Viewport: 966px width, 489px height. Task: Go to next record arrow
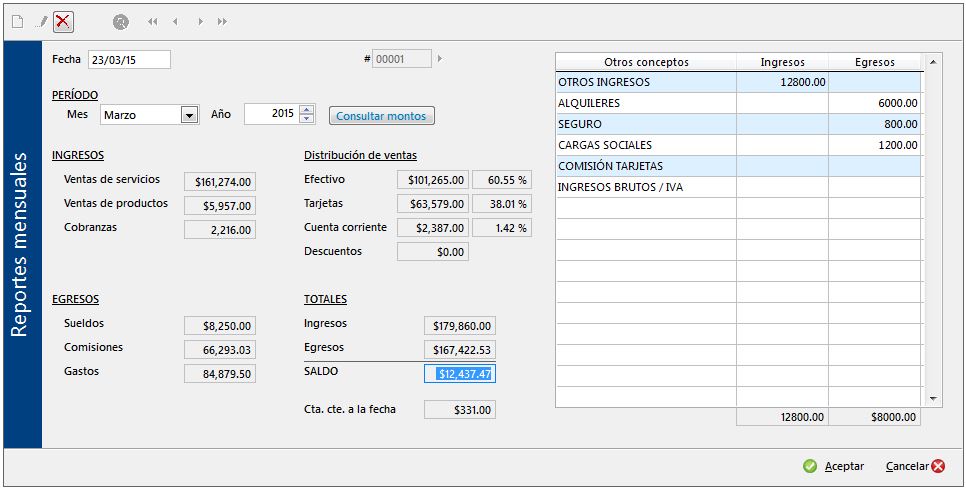click(x=200, y=21)
